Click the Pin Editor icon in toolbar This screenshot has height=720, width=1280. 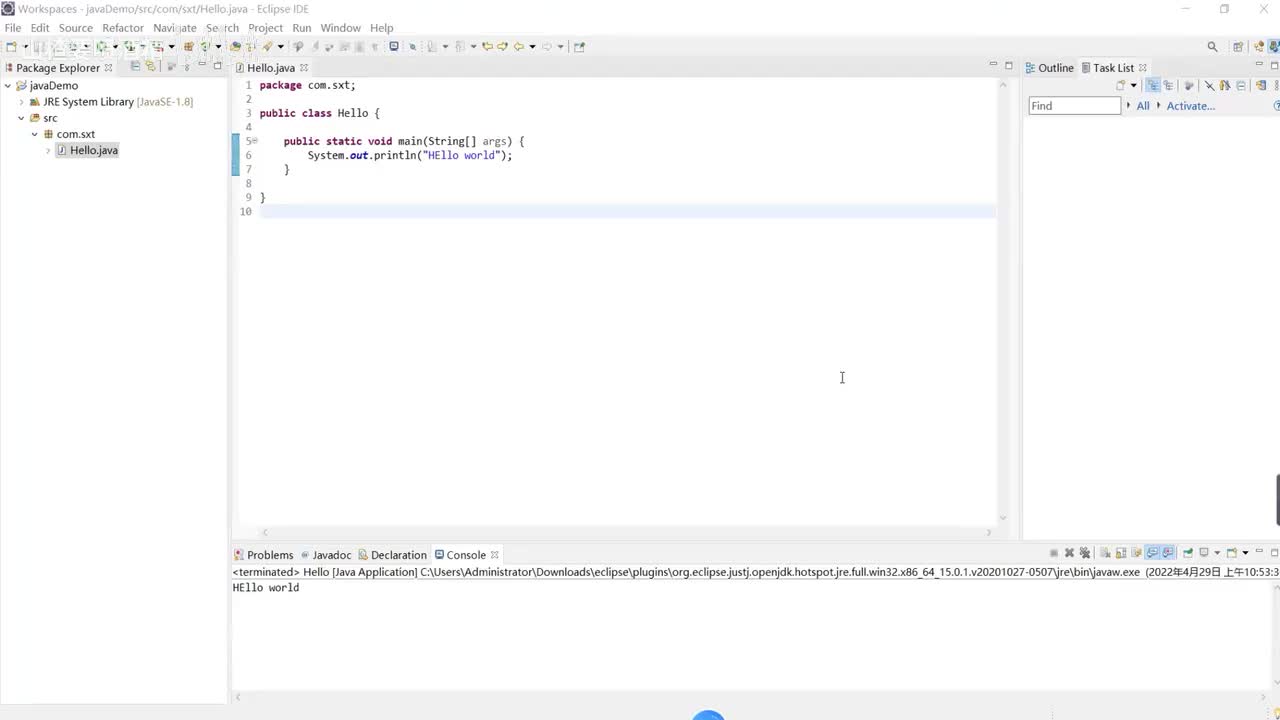(579, 46)
